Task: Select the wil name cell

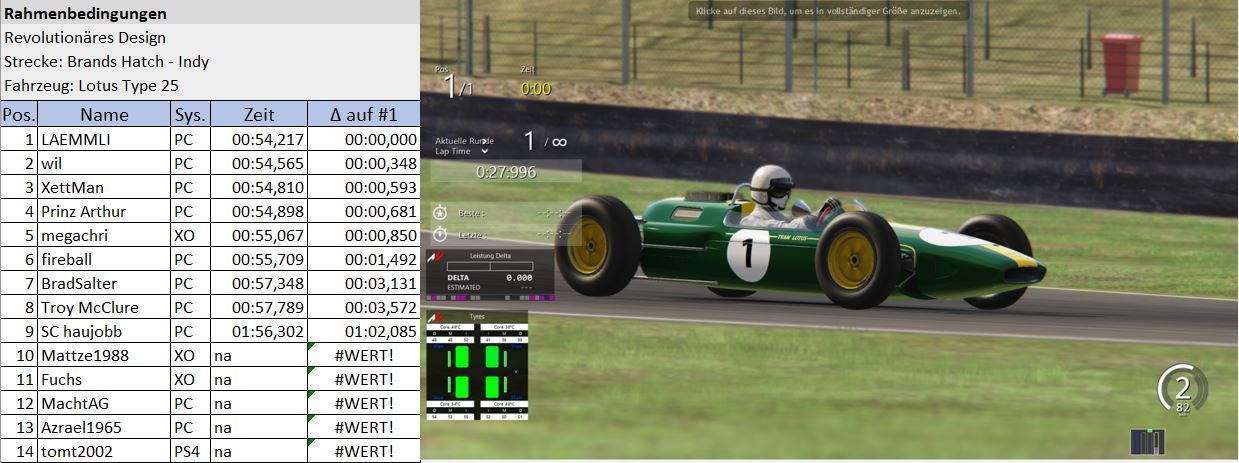Action: pyautogui.click(x=104, y=163)
